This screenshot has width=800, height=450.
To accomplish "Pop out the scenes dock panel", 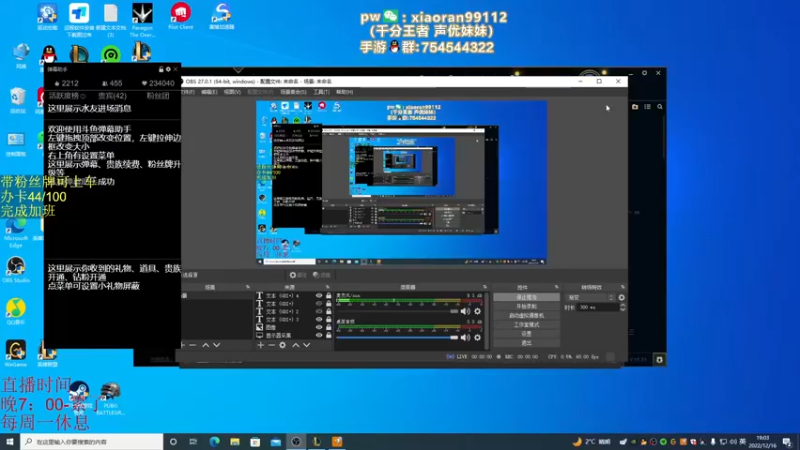I will [x=248, y=287].
